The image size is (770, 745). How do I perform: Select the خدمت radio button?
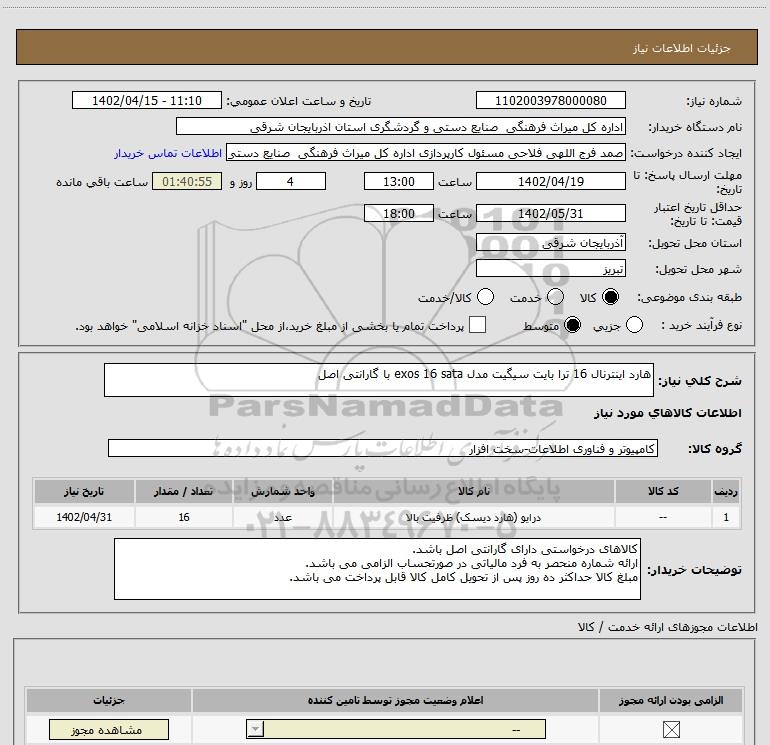coord(555,297)
